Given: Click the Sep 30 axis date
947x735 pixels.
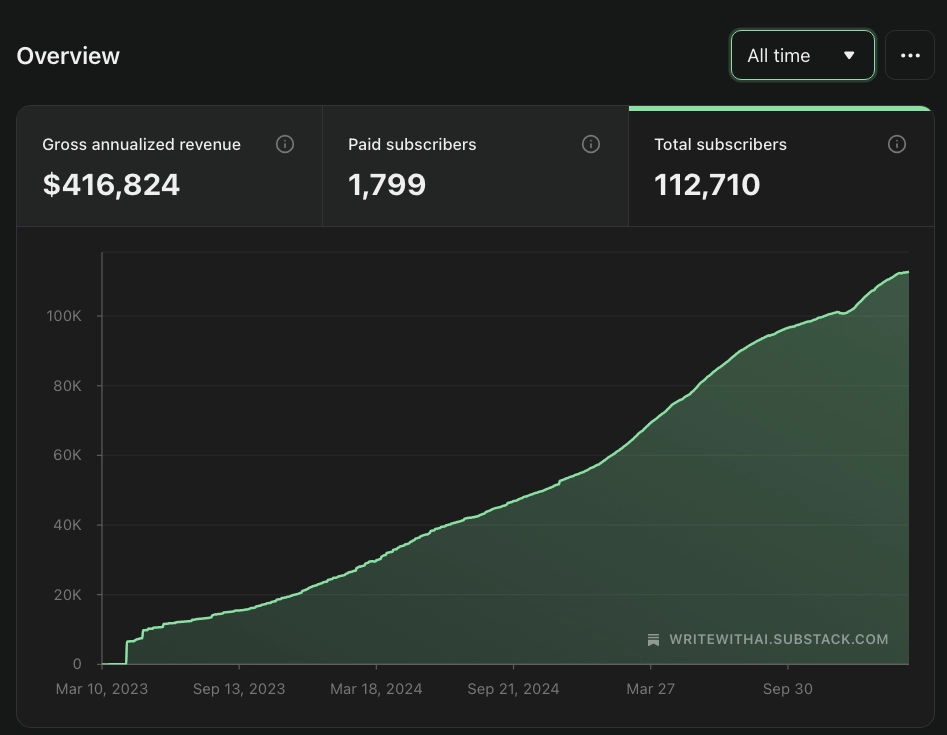Looking at the screenshot, I should [788, 689].
